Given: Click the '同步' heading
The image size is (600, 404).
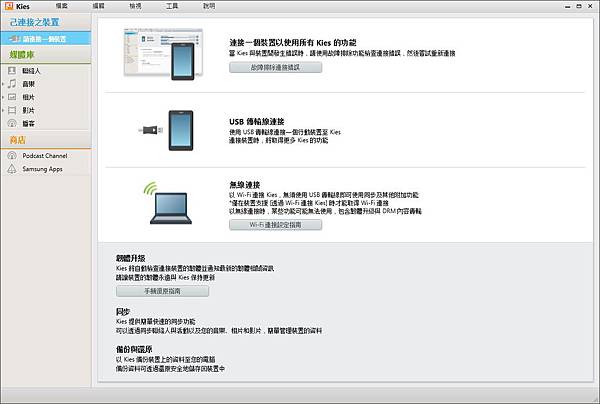Looking at the screenshot, I should tap(123, 312).
